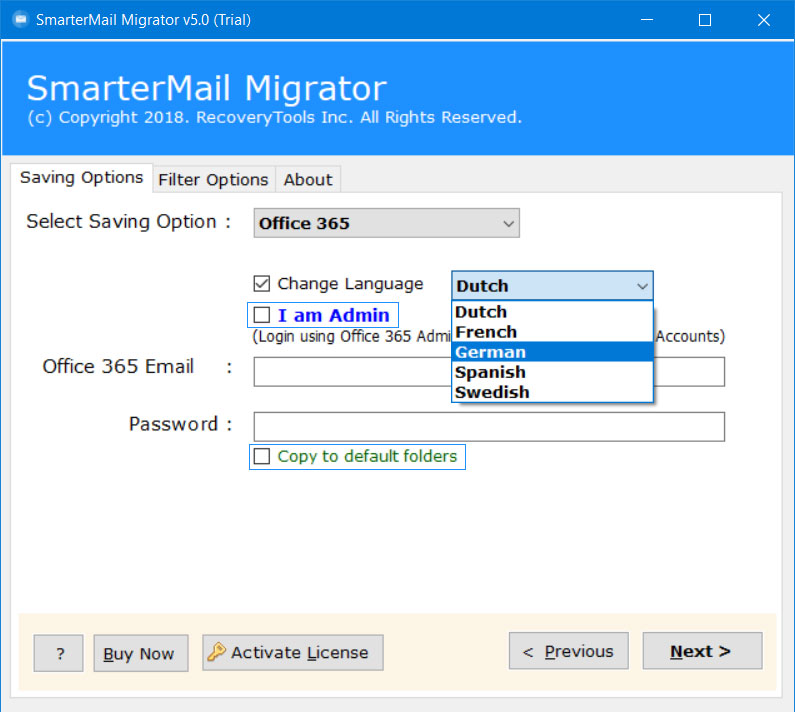The height and width of the screenshot is (712, 795).
Task: Click the key icon on Activate License
Action: 216,652
